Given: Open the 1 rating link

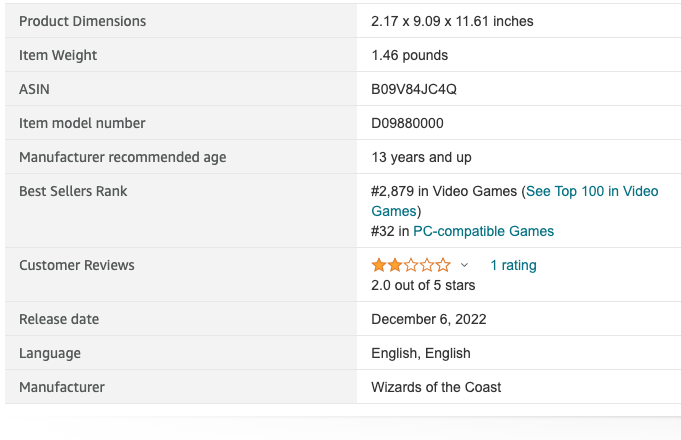Looking at the screenshot, I should point(513,265).
